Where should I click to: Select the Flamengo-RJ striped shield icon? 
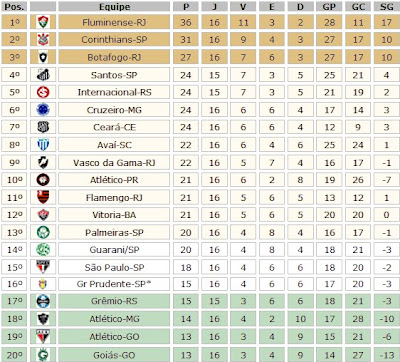(x=43, y=197)
